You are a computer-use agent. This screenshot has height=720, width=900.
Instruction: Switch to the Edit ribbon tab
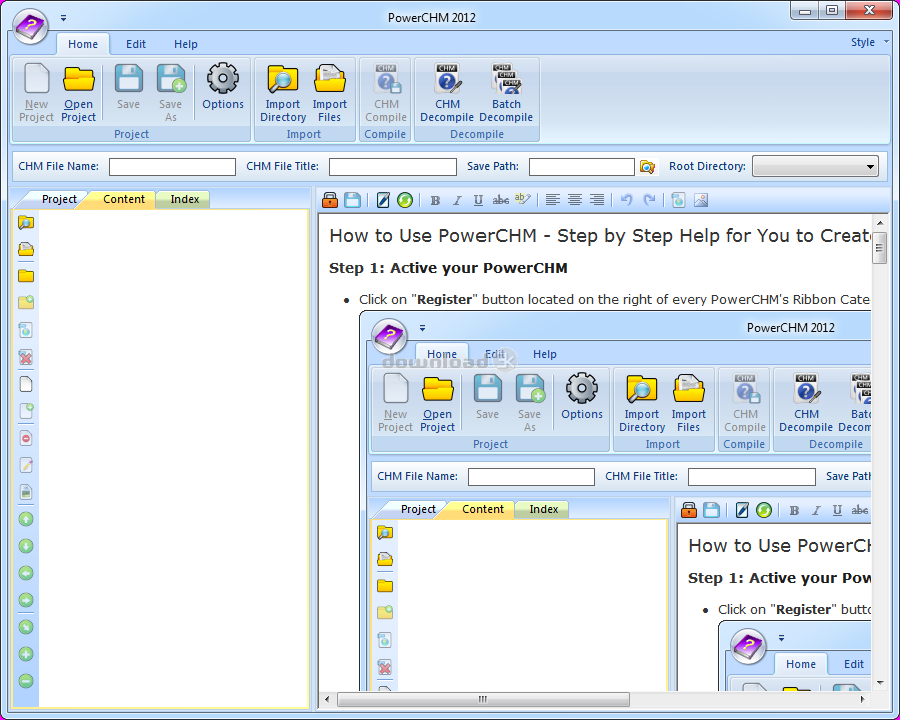[x=136, y=44]
